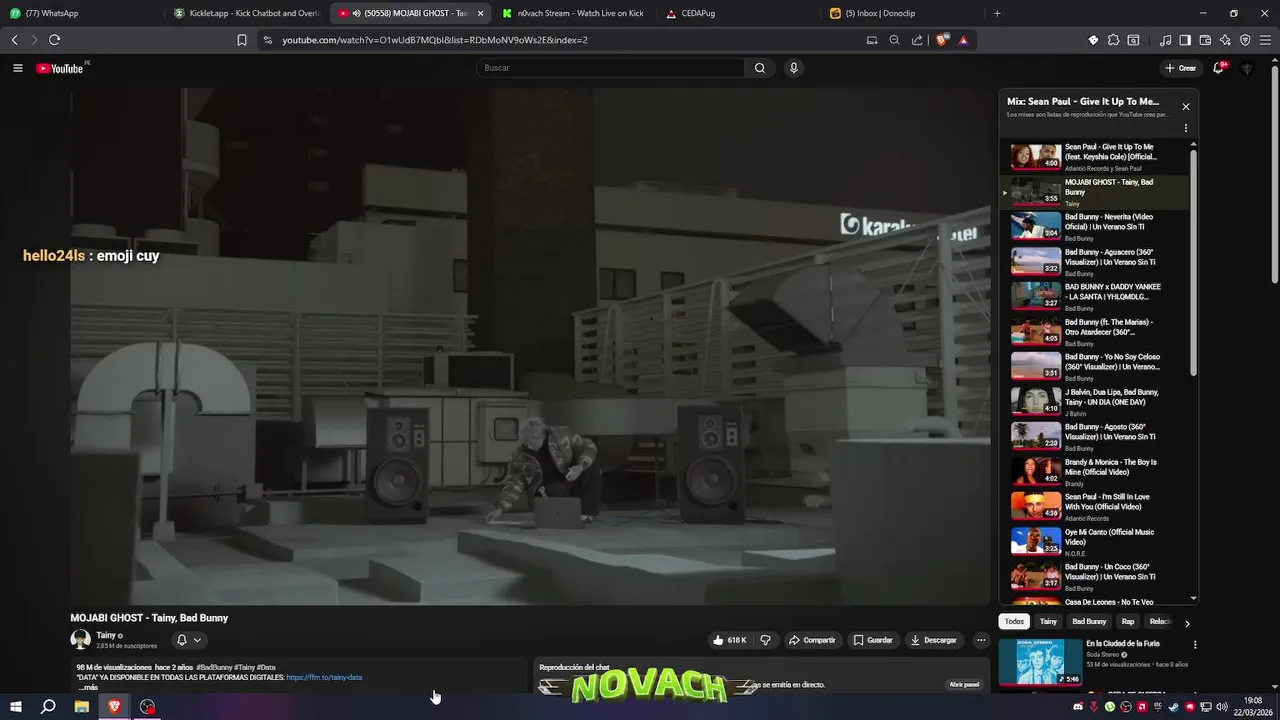Select the Tainy filter chip

coord(1048,622)
